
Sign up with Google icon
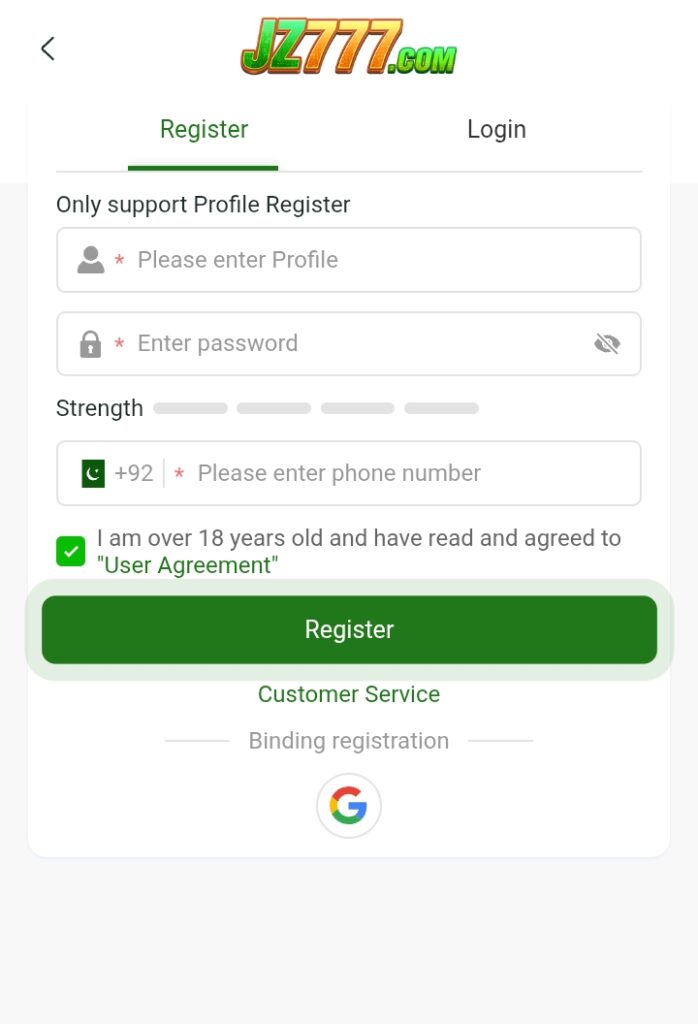349,806
